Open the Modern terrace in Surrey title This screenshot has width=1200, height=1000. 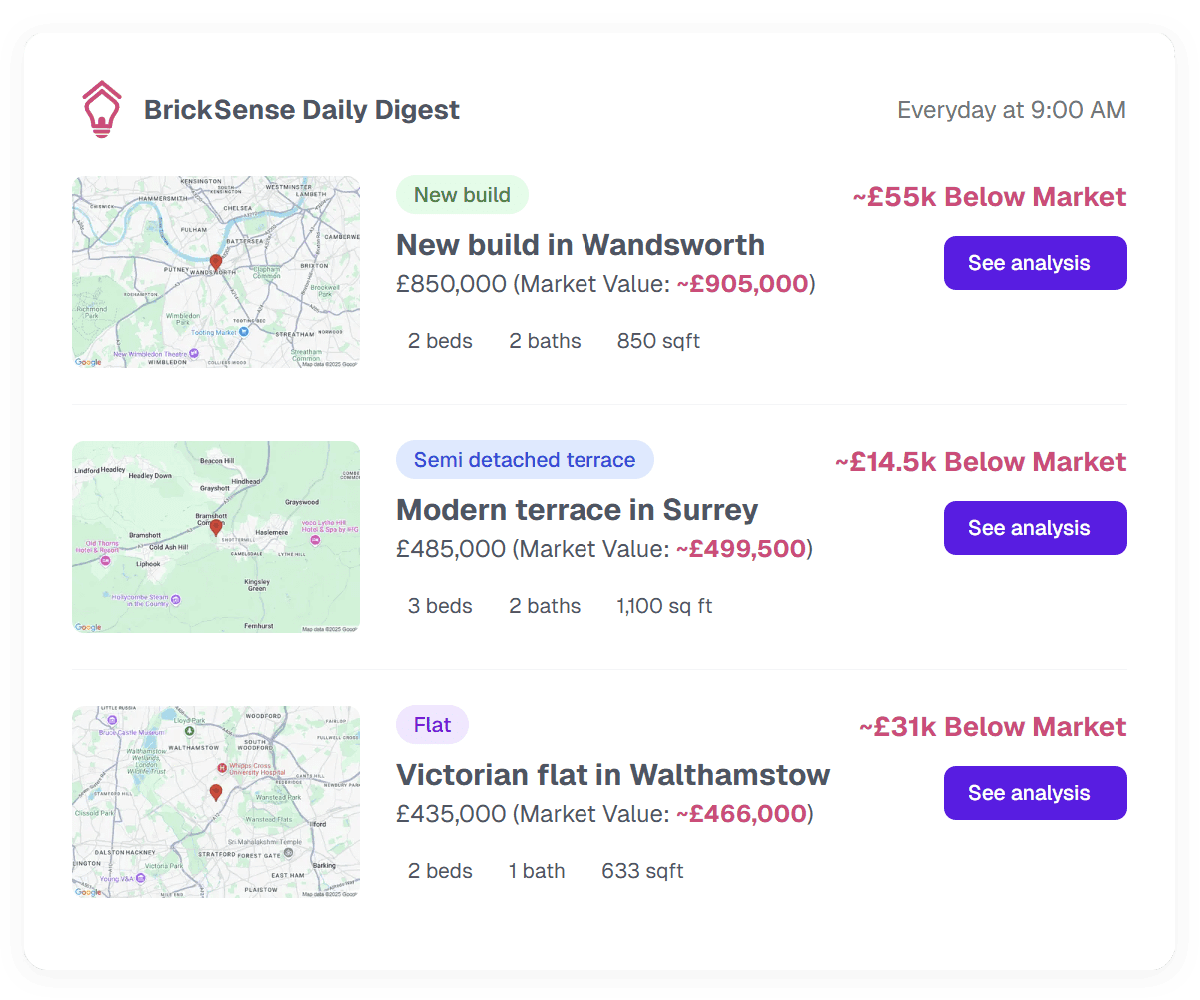point(578,510)
